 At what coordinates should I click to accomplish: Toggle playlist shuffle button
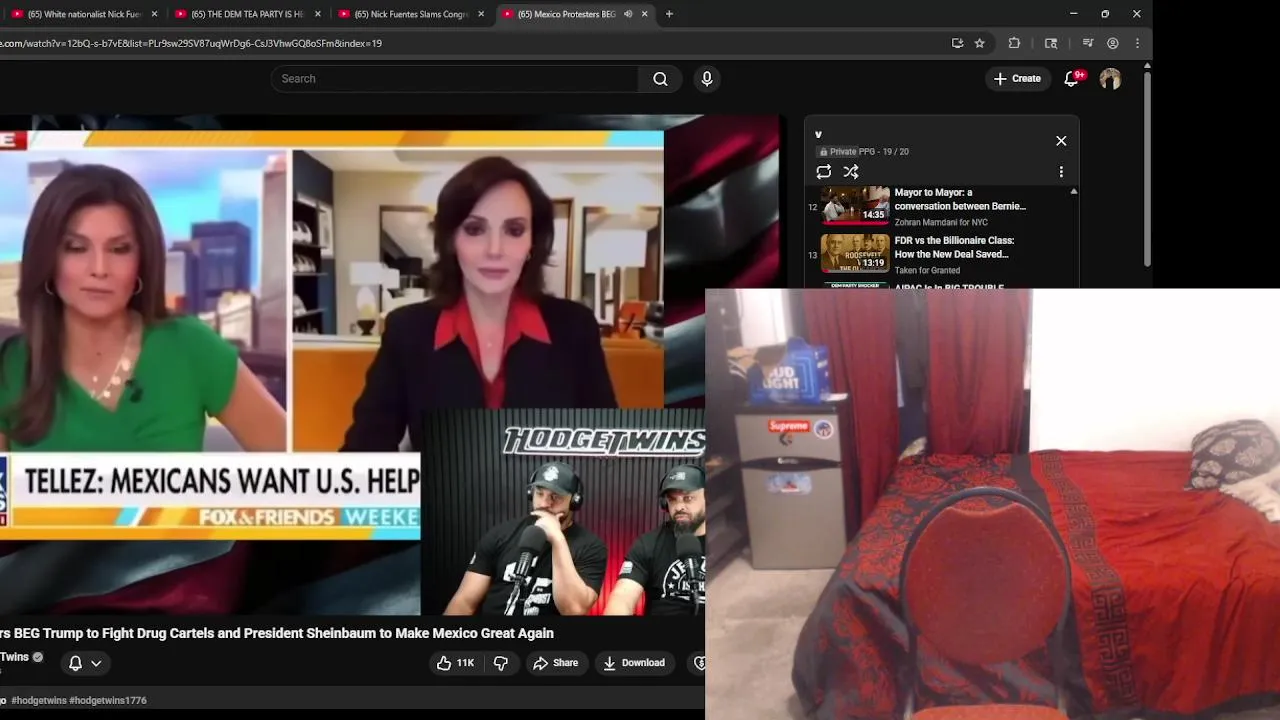tap(851, 172)
